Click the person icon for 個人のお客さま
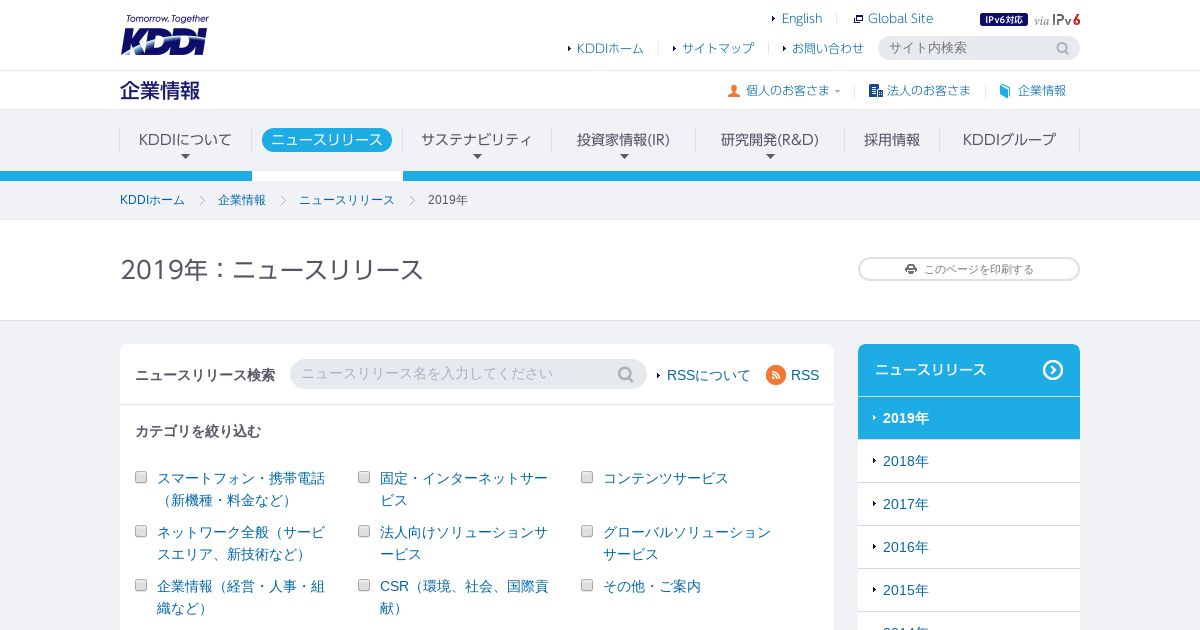 tap(734, 90)
